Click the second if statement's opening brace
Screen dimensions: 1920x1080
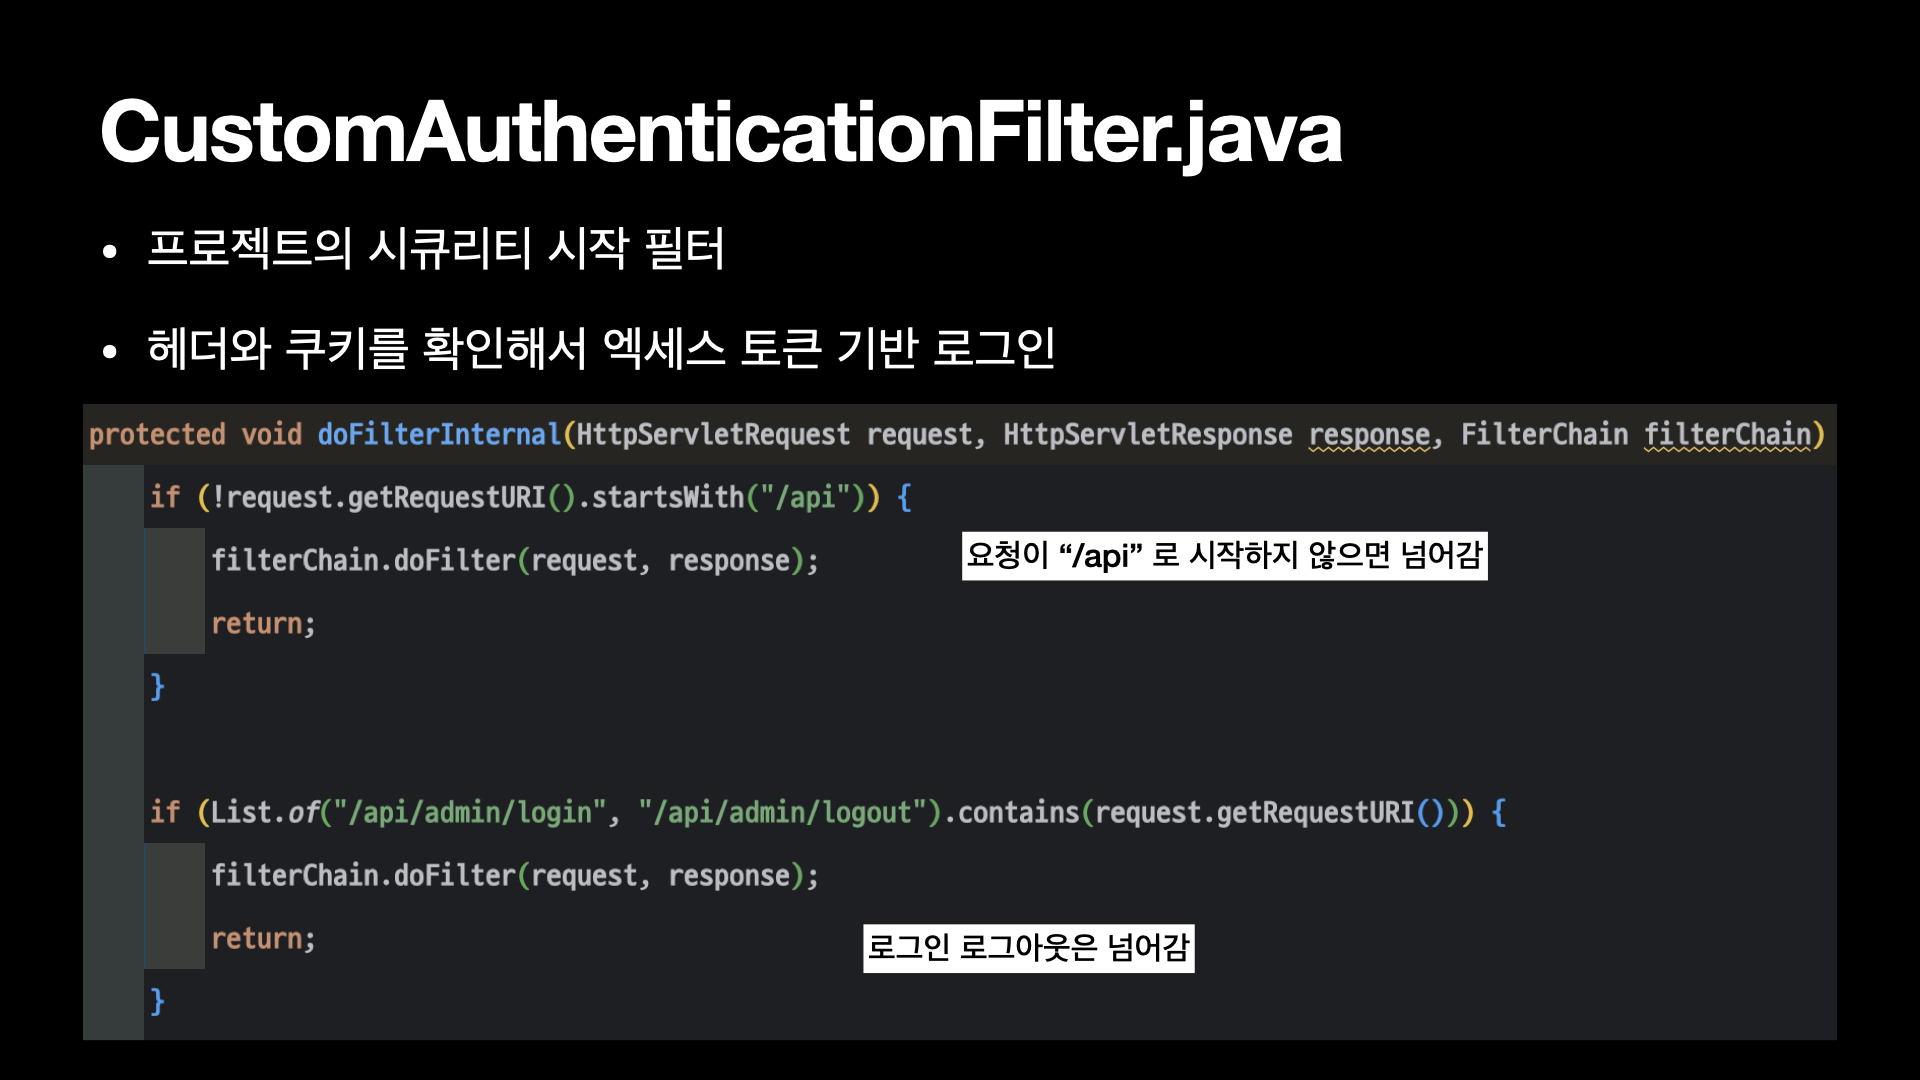click(x=1498, y=812)
